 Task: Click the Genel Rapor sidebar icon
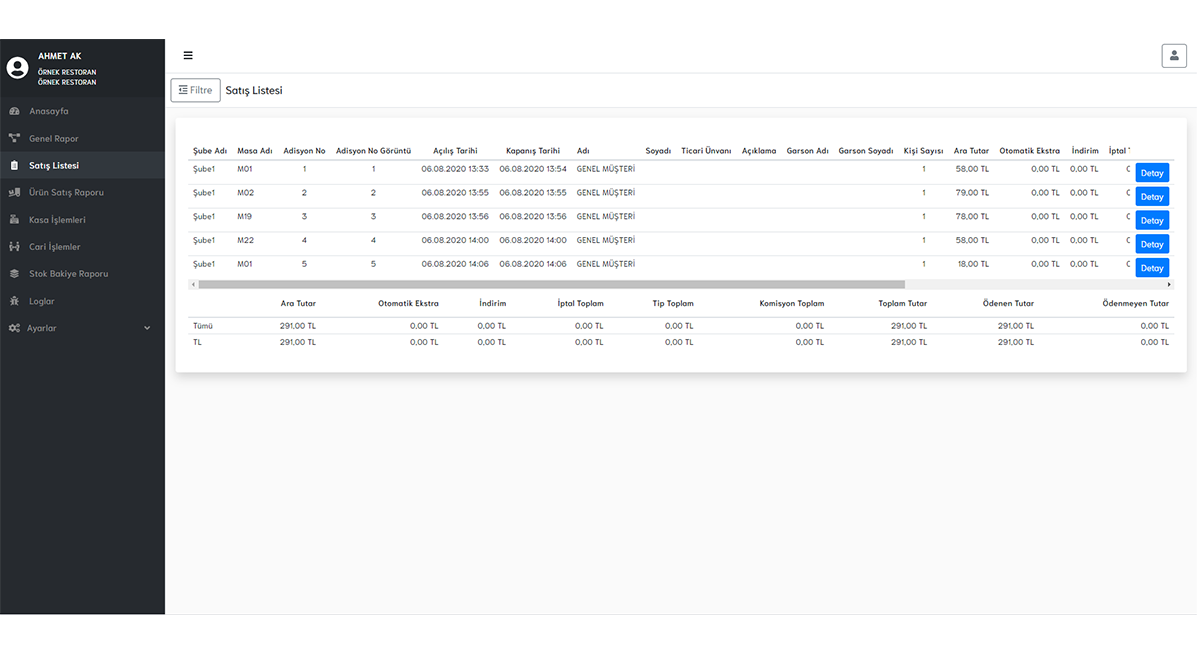coord(14,138)
